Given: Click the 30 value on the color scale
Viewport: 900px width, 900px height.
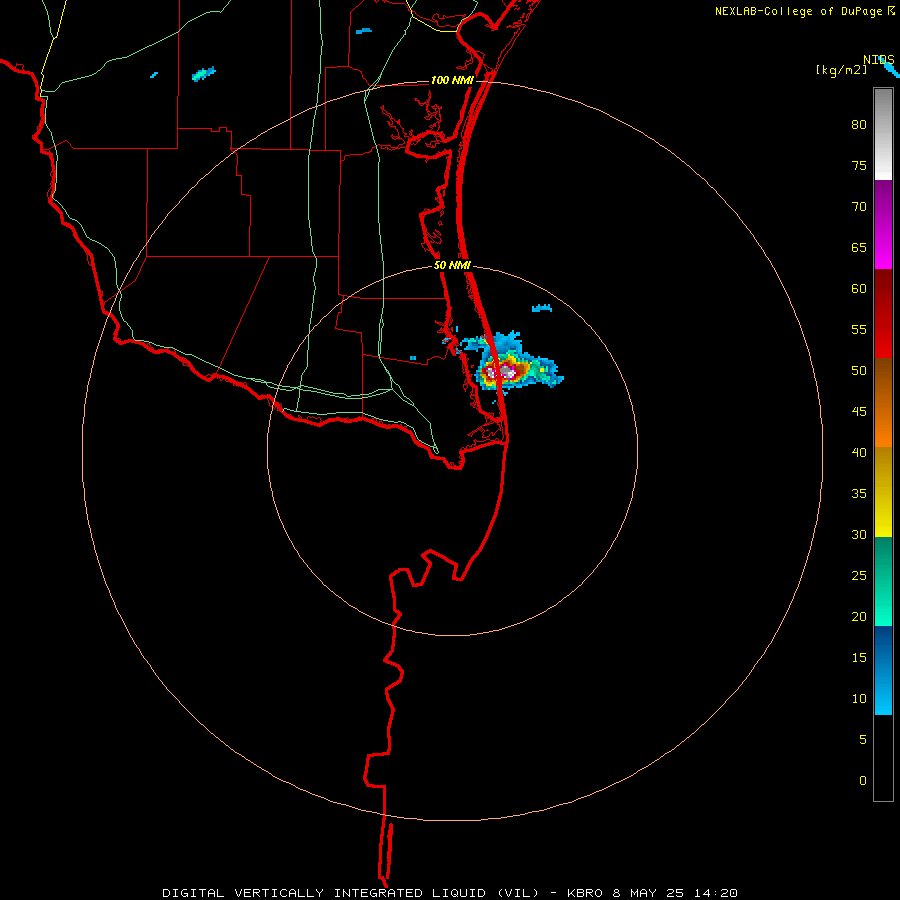Looking at the screenshot, I should (859, 534).
